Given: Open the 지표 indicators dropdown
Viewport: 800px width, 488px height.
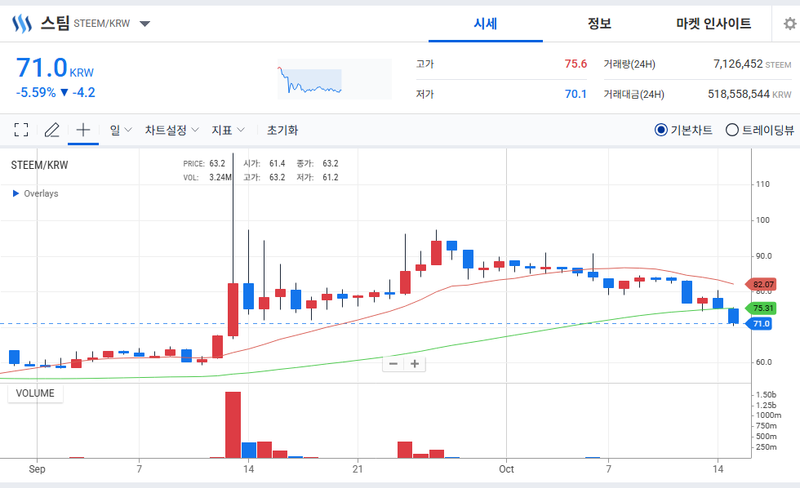Looking at the screenshot, I should coord(228,130).
